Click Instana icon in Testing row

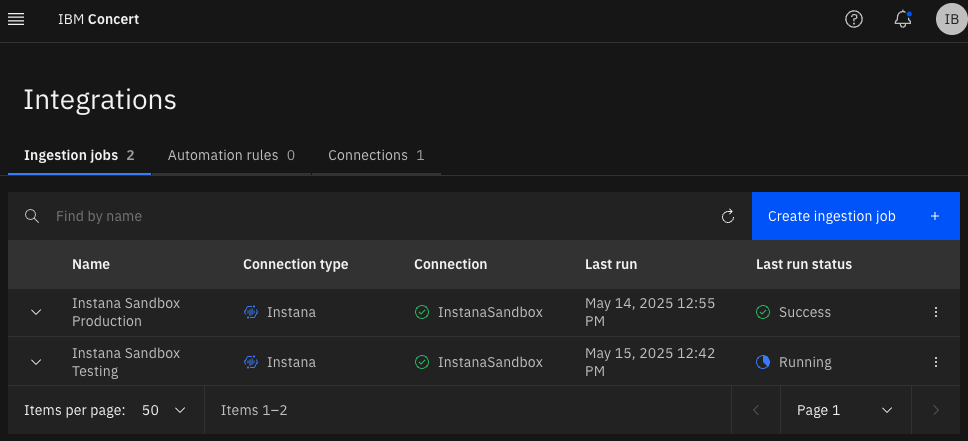[251, 362]
